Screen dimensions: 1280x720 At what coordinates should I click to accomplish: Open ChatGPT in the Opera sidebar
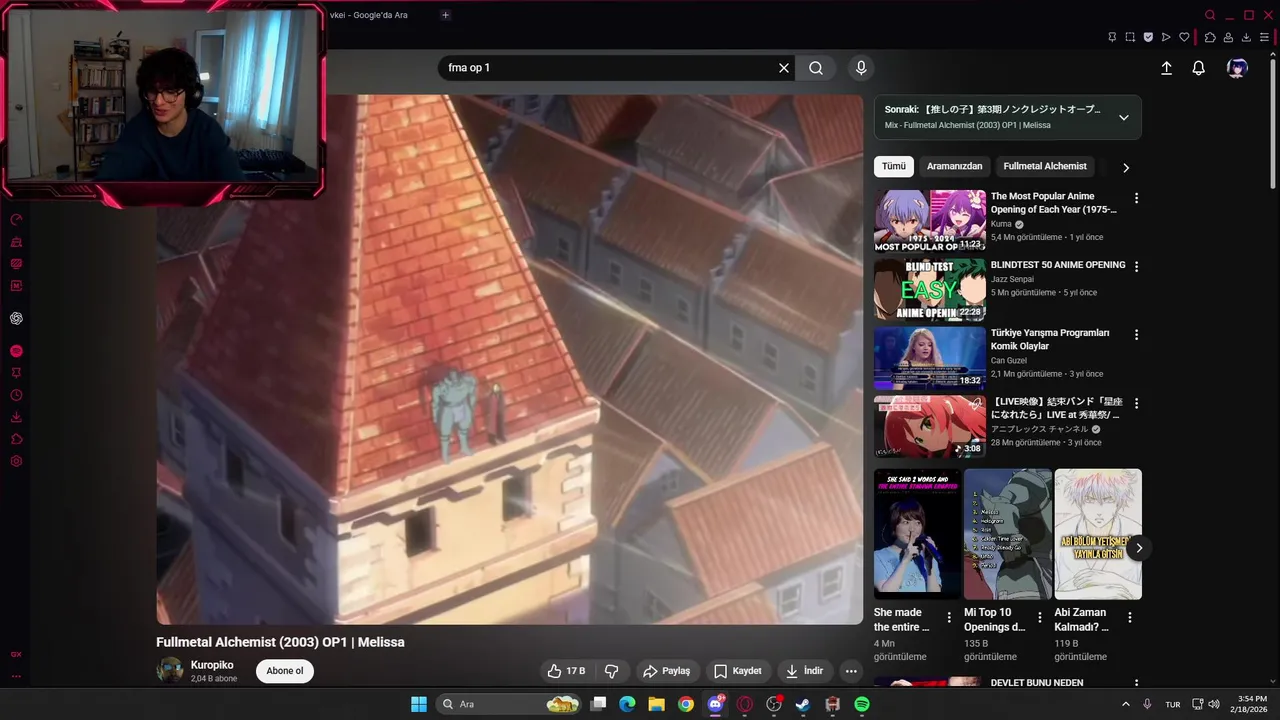coord(16,318)
